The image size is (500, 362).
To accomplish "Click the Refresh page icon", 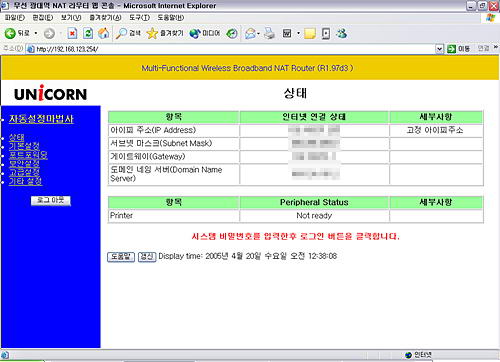I will pos(88,33).
